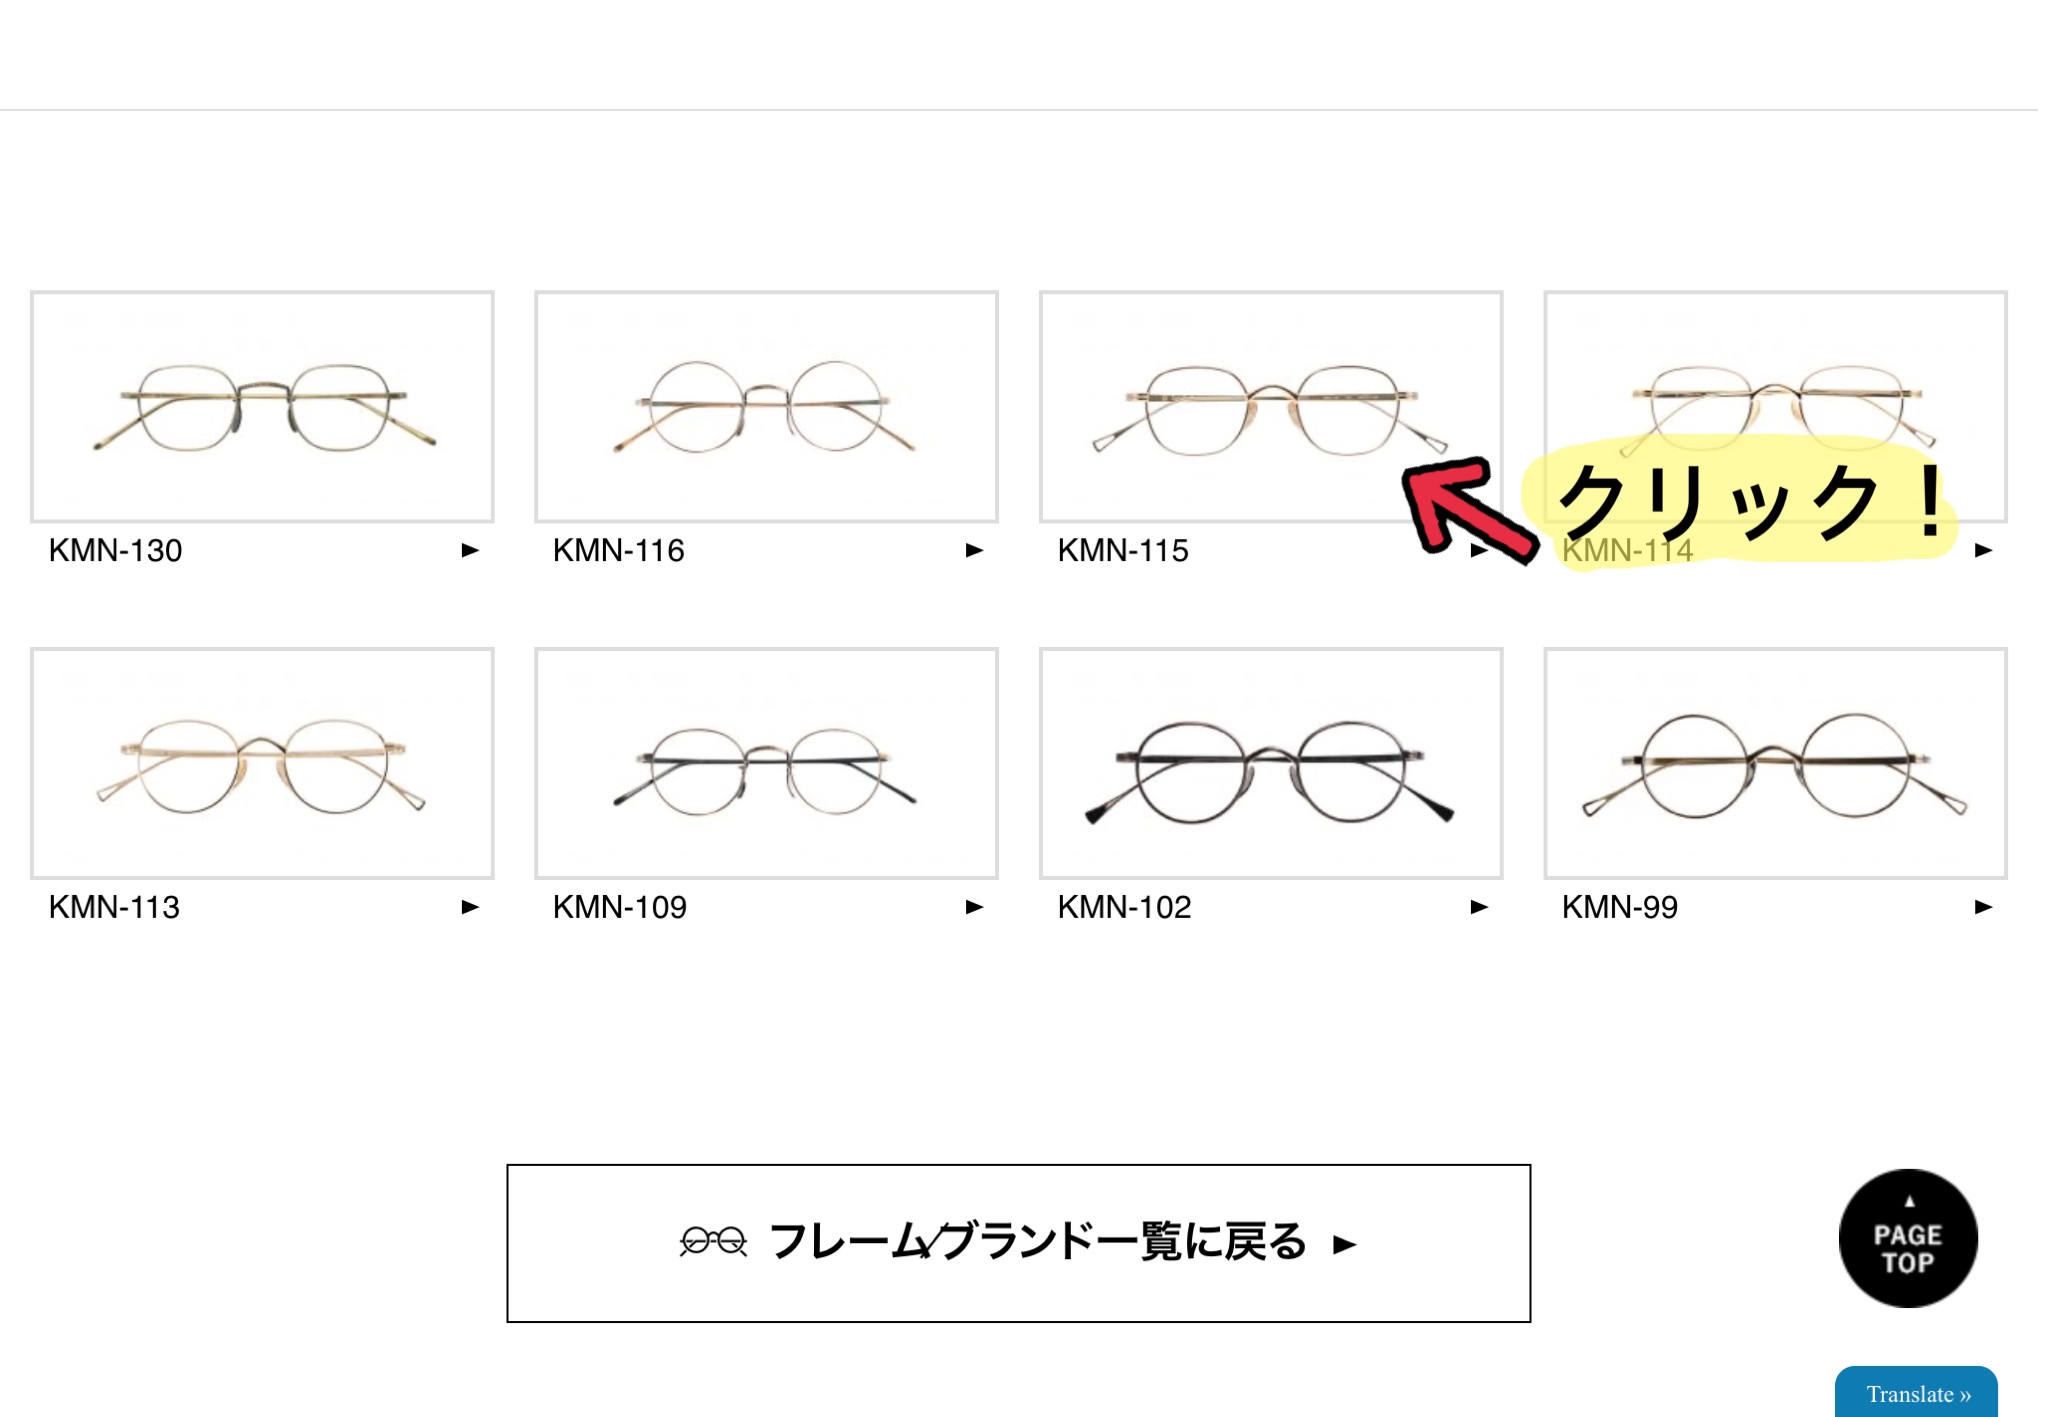Select the KMN-113 product name link
Screen dimensions: 2048x1417
point(114,907)
